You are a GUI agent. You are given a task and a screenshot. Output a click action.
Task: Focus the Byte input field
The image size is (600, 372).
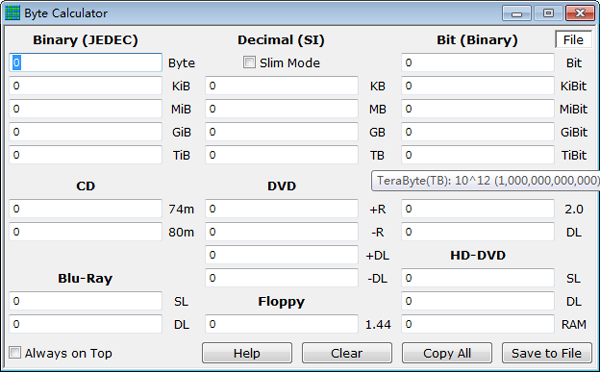pyautogui.click(x=86, y=63)
